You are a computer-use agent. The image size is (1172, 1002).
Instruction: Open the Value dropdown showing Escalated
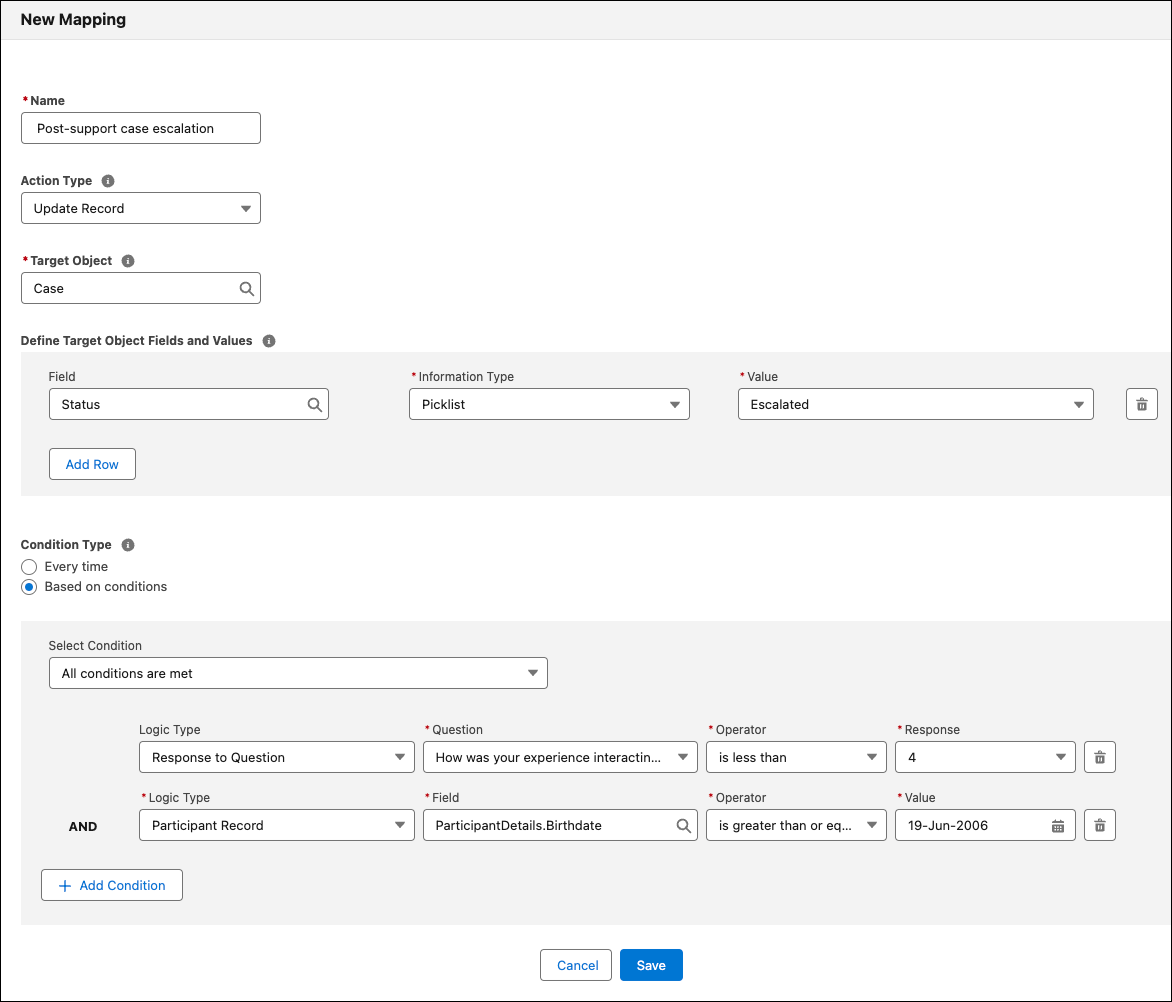916,404
